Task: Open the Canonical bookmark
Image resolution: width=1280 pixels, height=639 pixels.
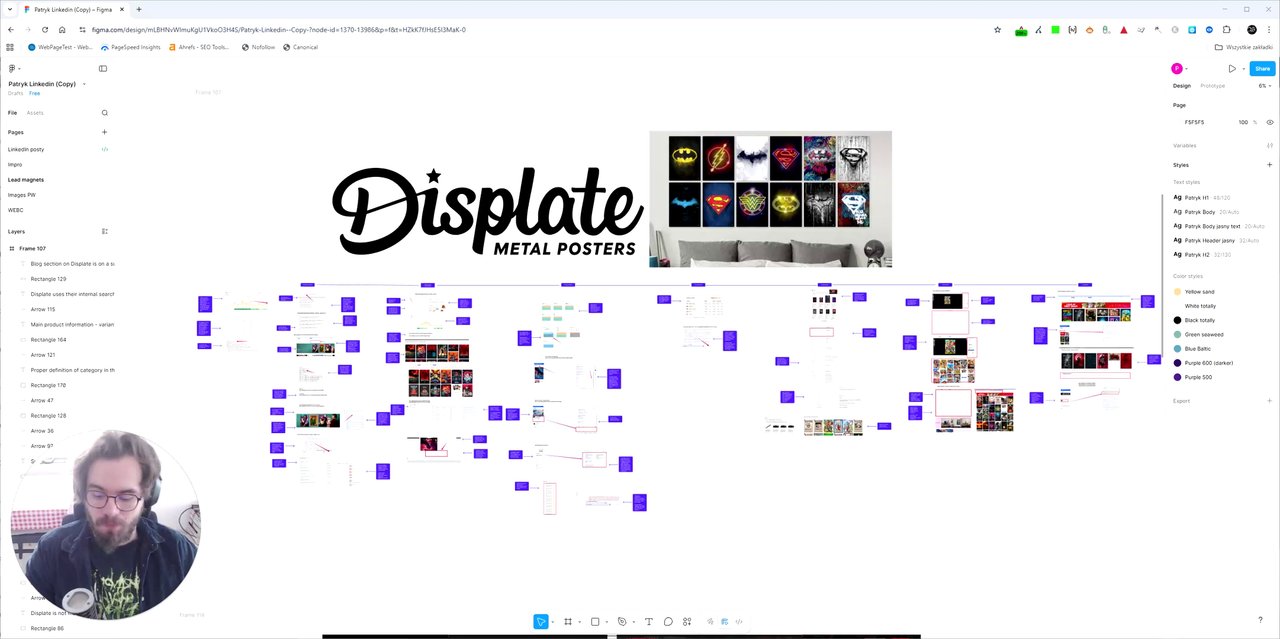Action: pyautogui.click(x=300, y=47)
